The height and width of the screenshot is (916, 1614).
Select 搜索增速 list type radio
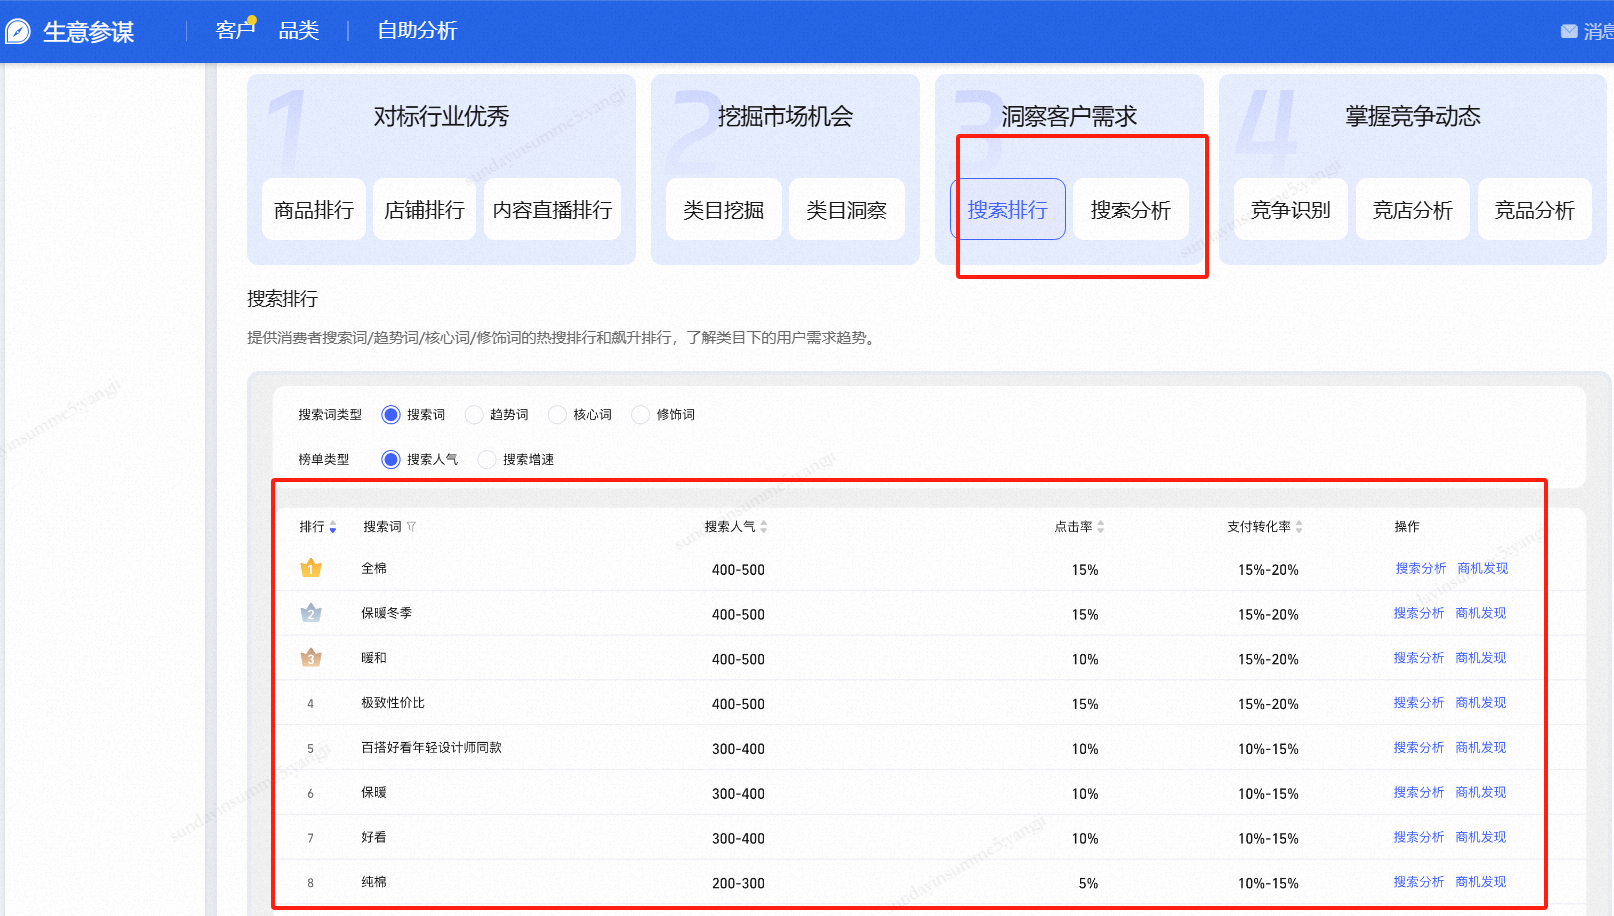pyautogui.click(x=487, y=460)
